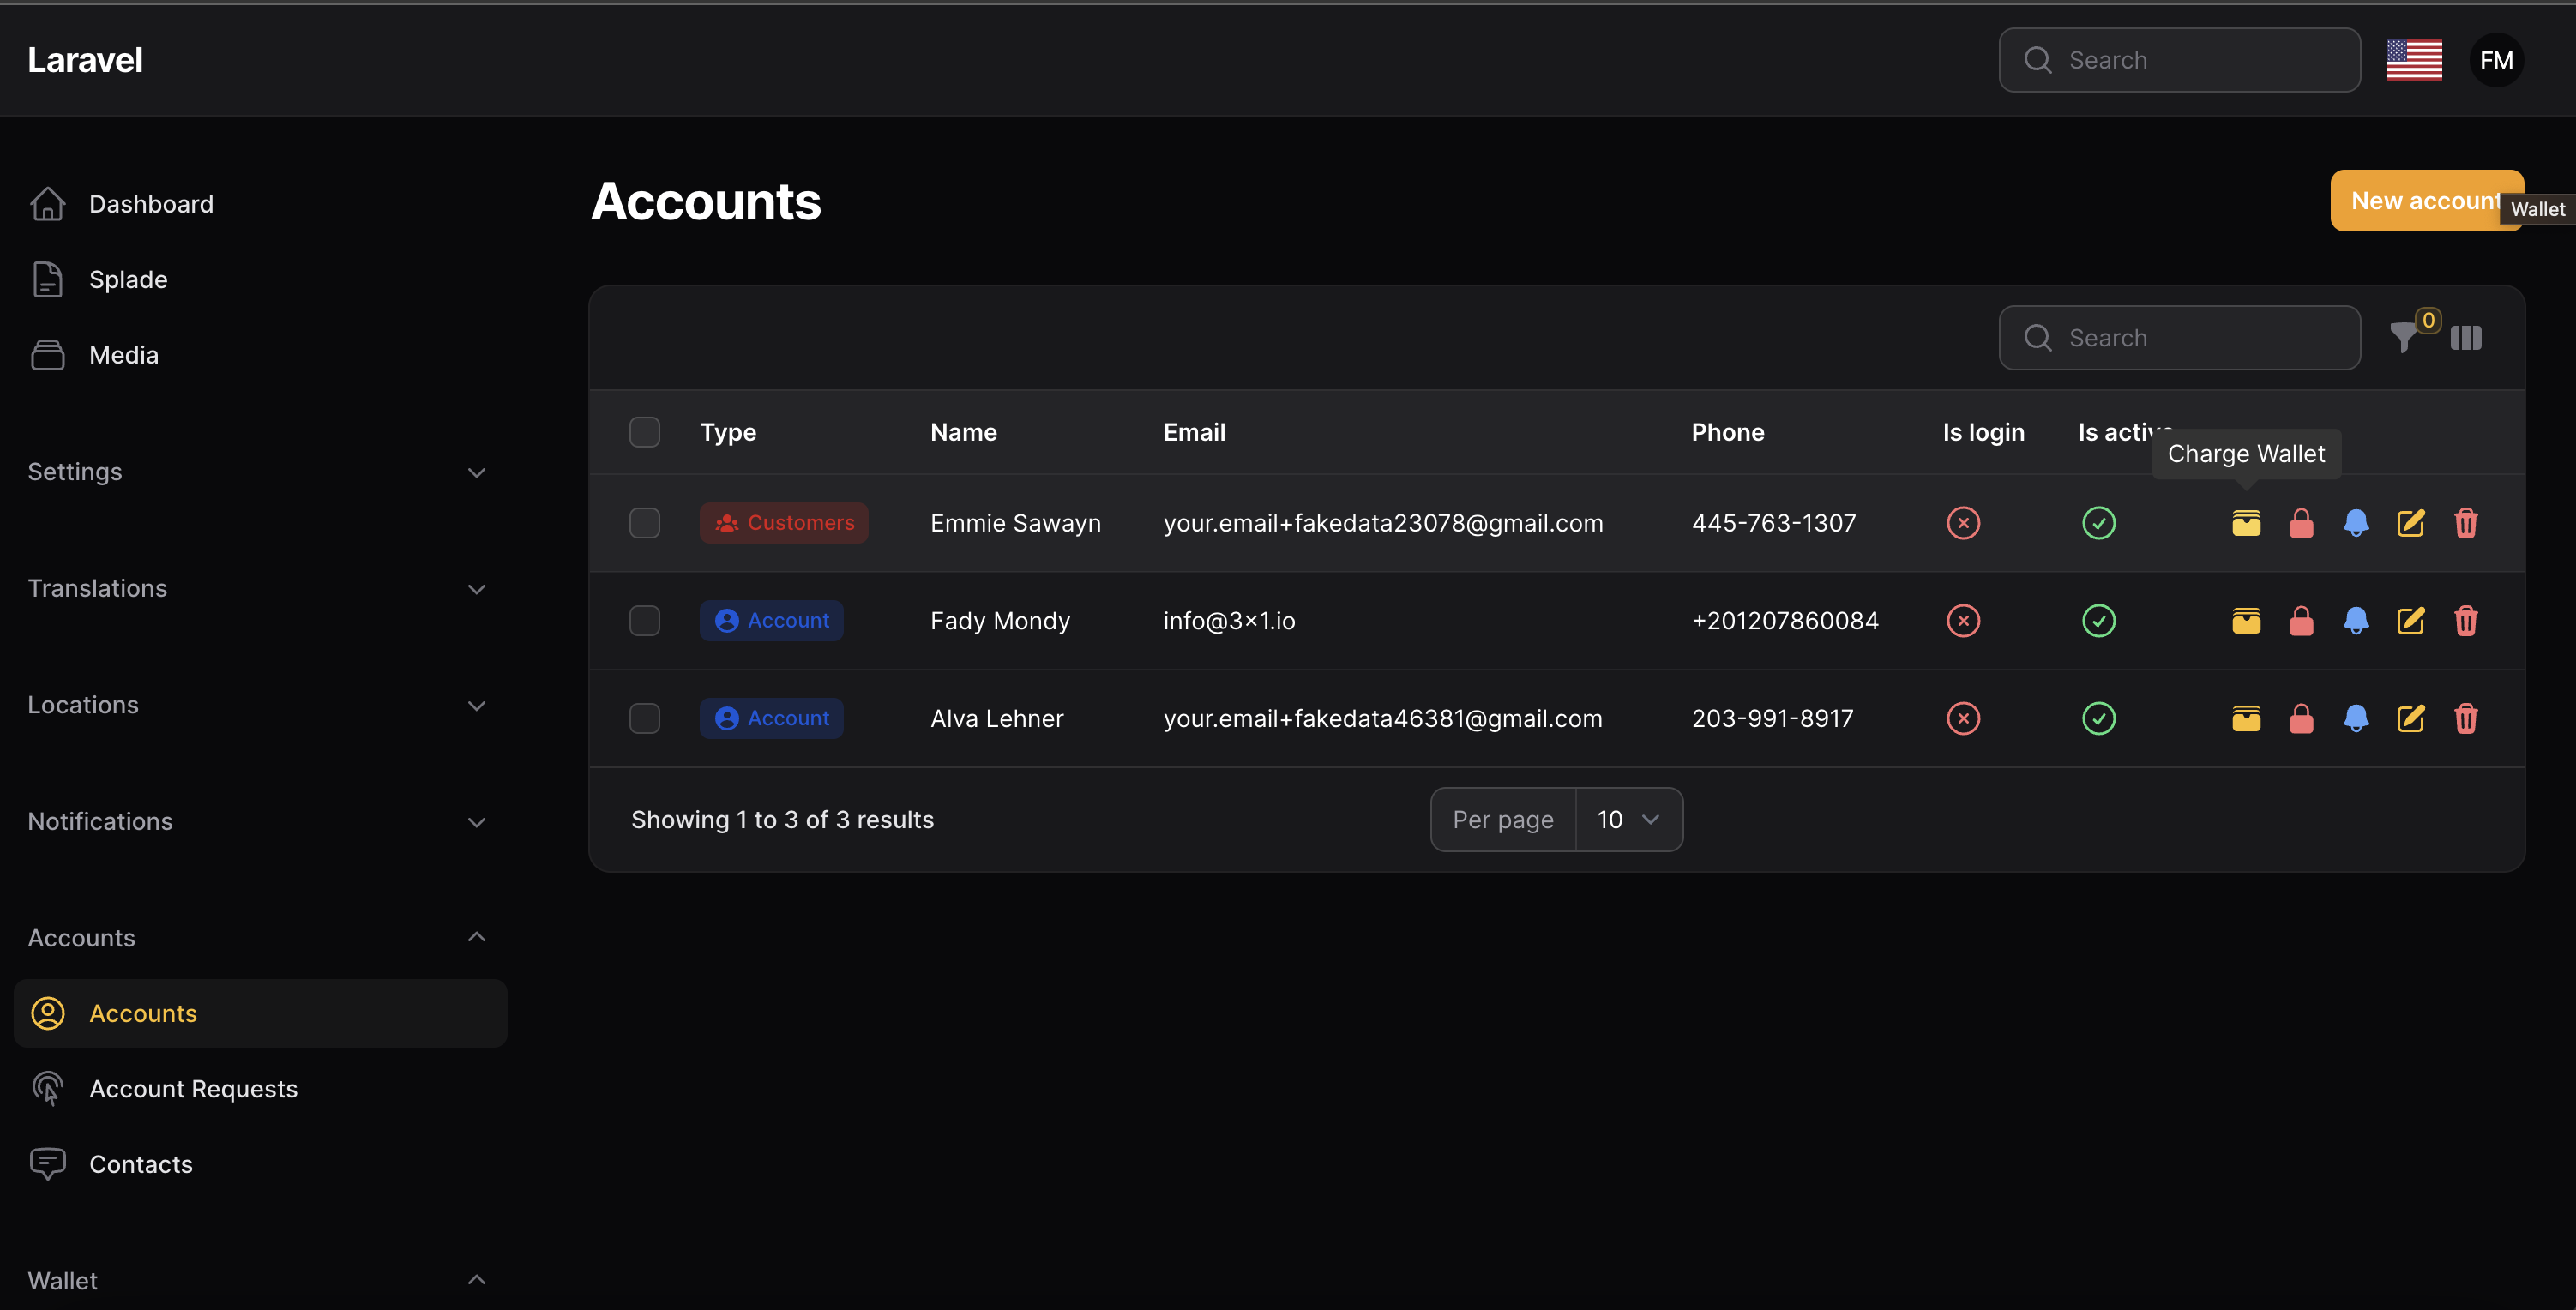The height and width of the screenshot is (1310, 2576).
Task: Collapse the Accounts sidebar group
Action: point(257,938)
